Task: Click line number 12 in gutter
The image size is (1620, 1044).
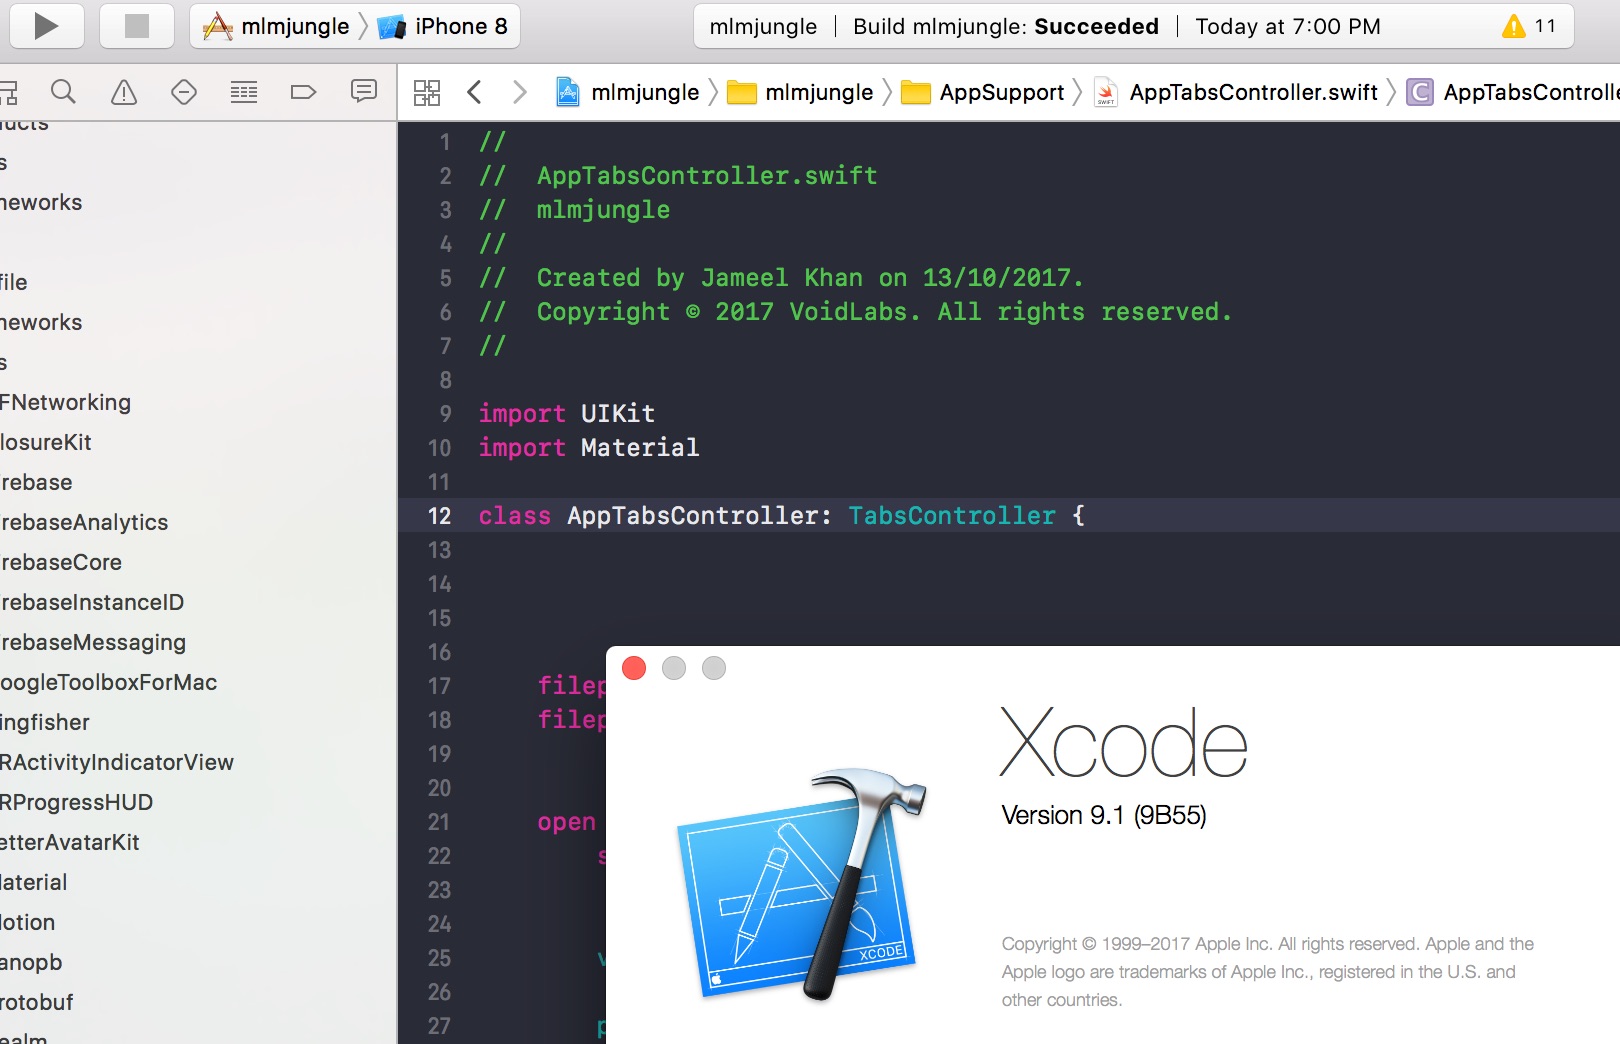Action: (440, 516)
